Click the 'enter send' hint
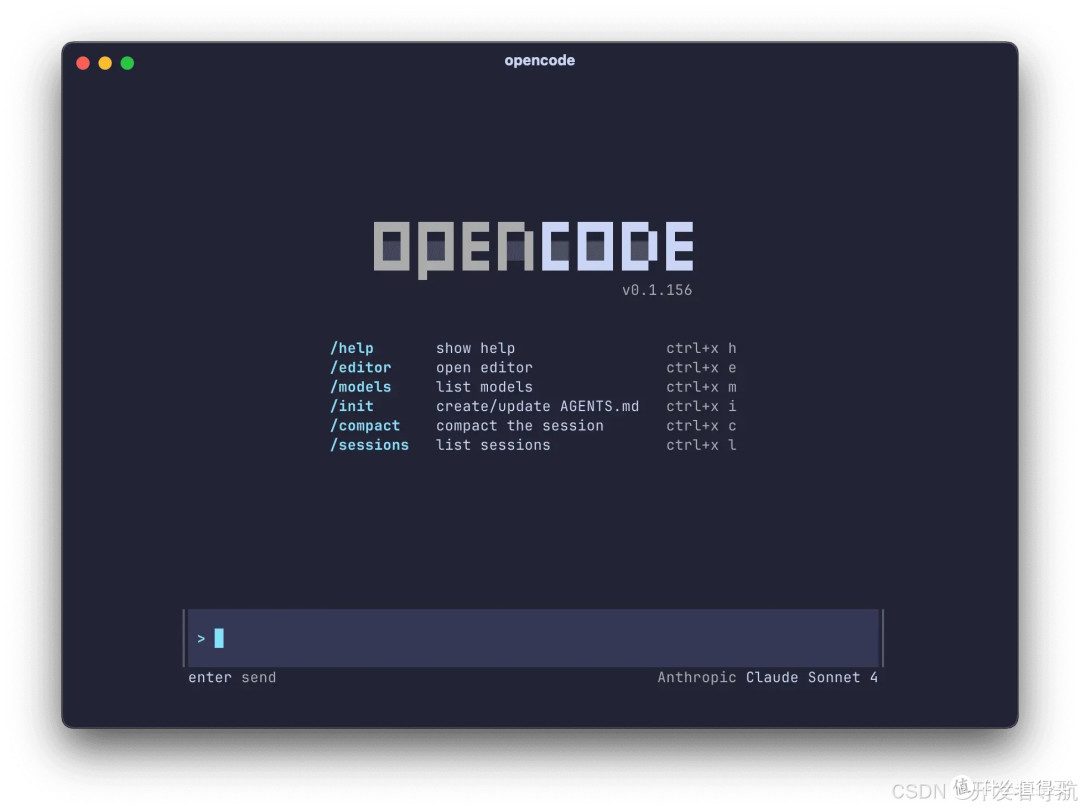1080x810 pixels. click(x=232, y=678)
